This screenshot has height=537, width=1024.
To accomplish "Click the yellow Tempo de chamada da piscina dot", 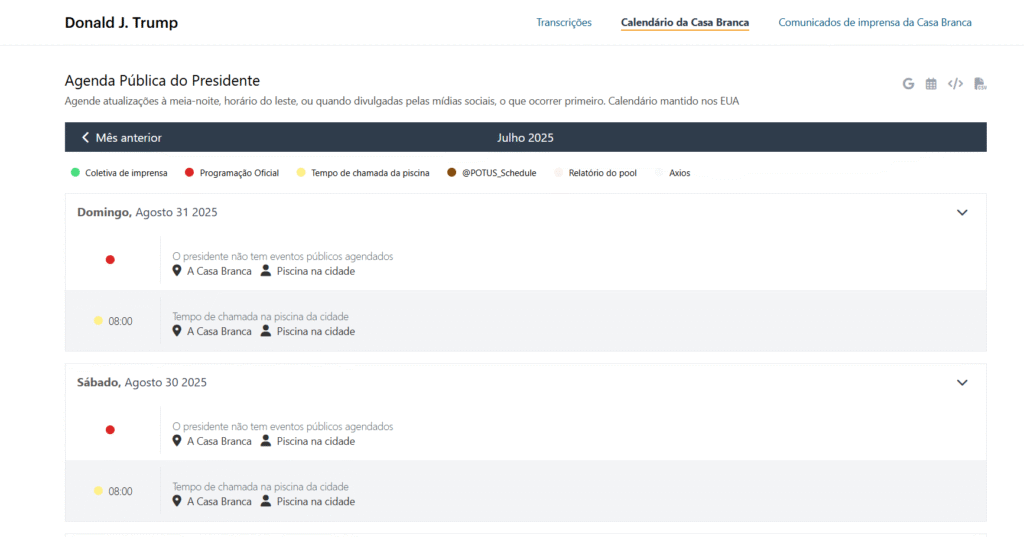I will coord(301,173).
